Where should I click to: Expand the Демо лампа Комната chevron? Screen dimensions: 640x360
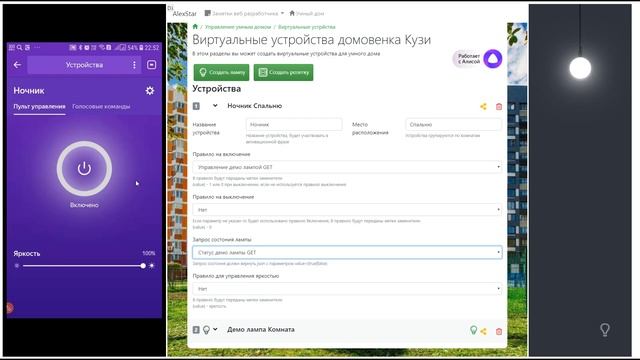pos(215,329)
